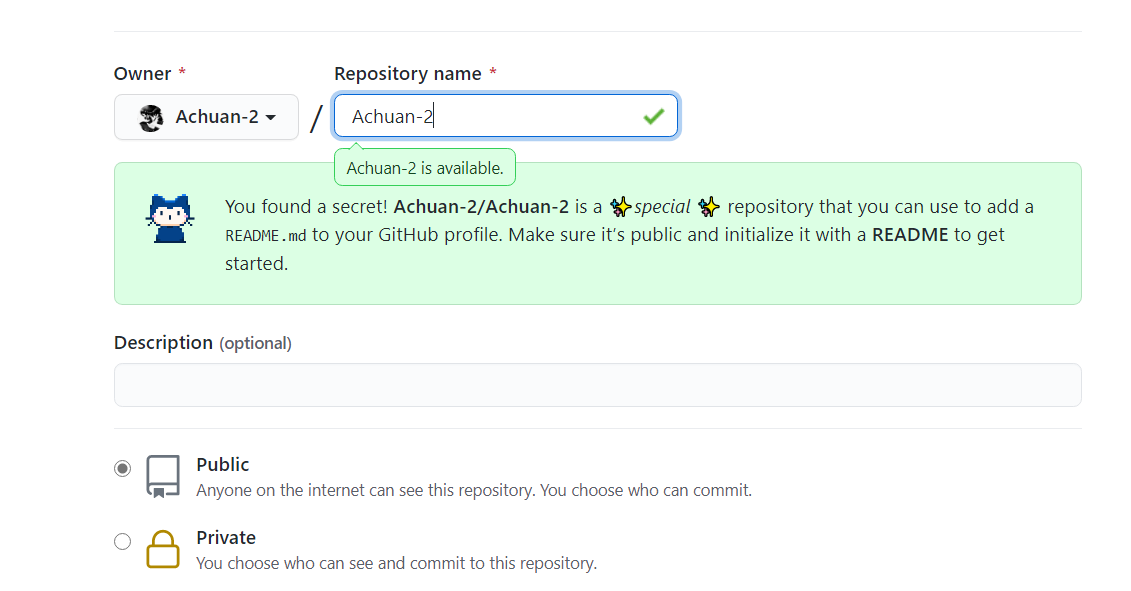1131x591 pixels.
Task: Click the Achuan-2 is available tooltip
Action: tap(424, 167)
